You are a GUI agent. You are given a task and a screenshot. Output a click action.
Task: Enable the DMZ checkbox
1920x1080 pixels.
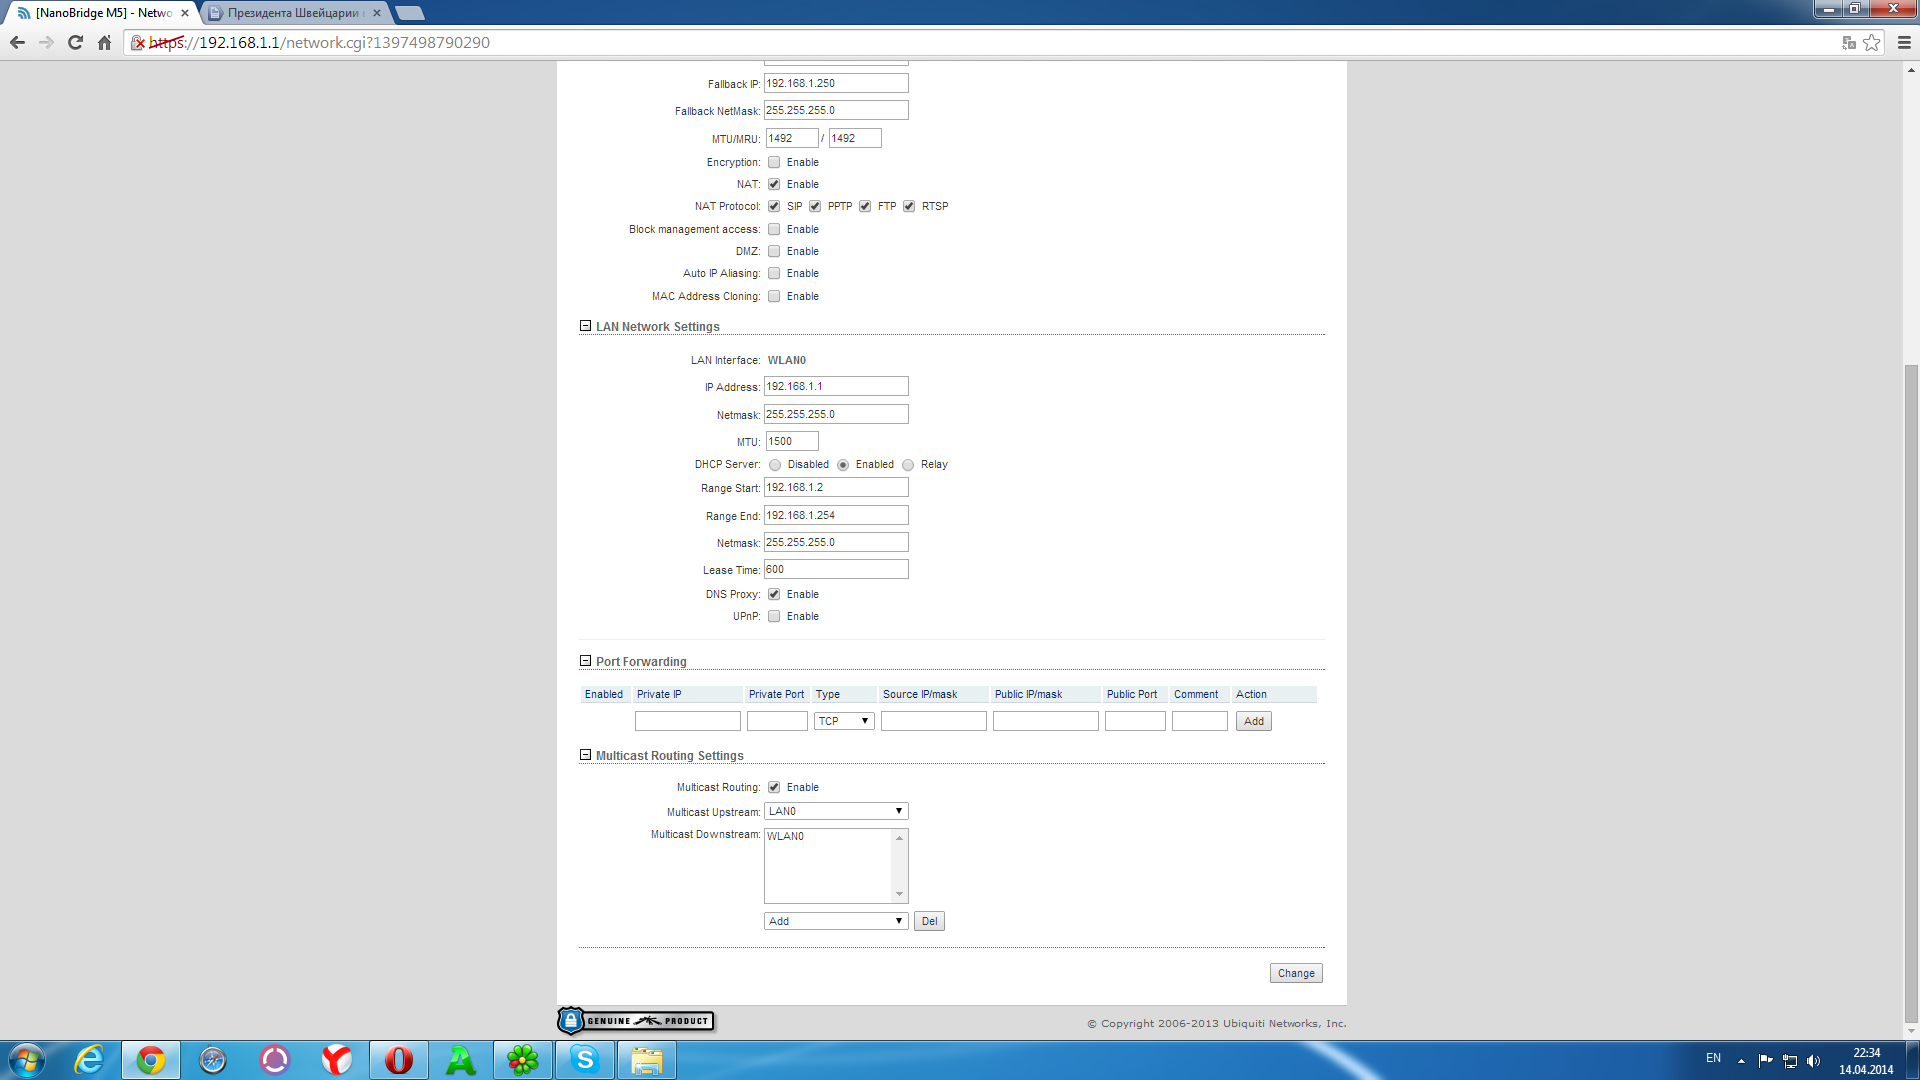(774, 251)
